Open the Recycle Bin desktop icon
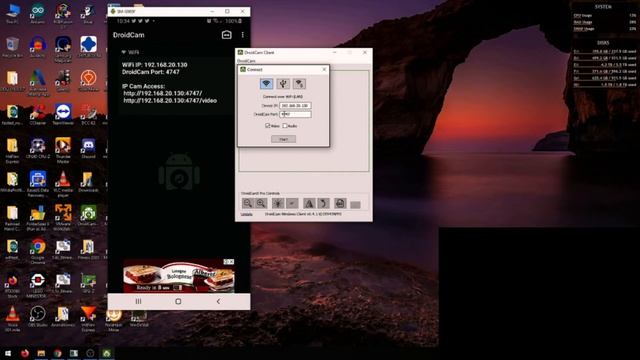This screenshot has height=360, width=640. tap(12, 47)
